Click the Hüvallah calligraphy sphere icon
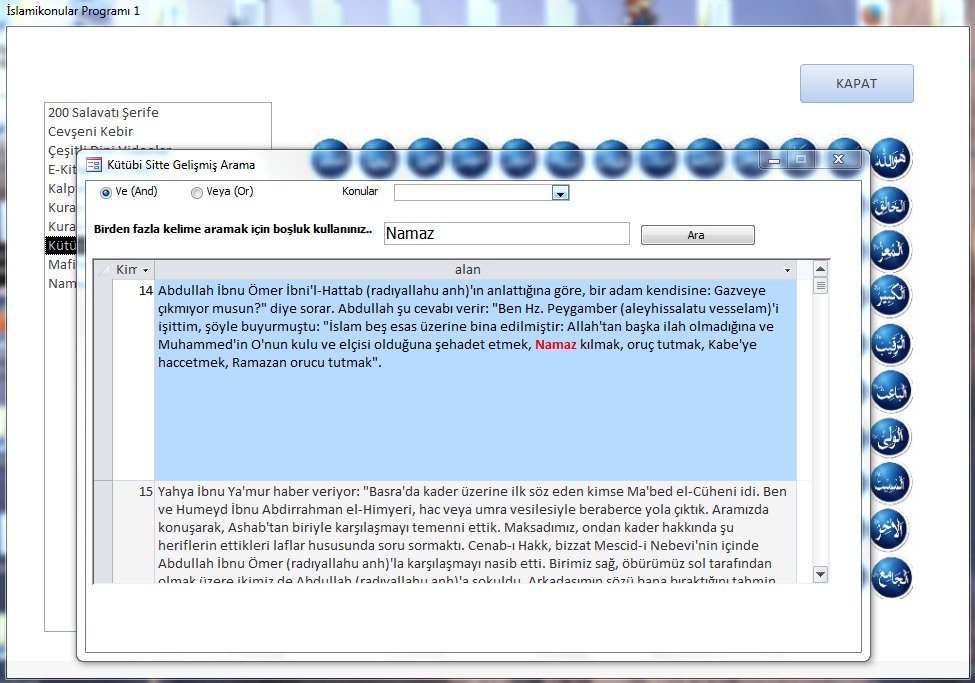This screenshot has height=683, width=975. (x=890, y=159)
